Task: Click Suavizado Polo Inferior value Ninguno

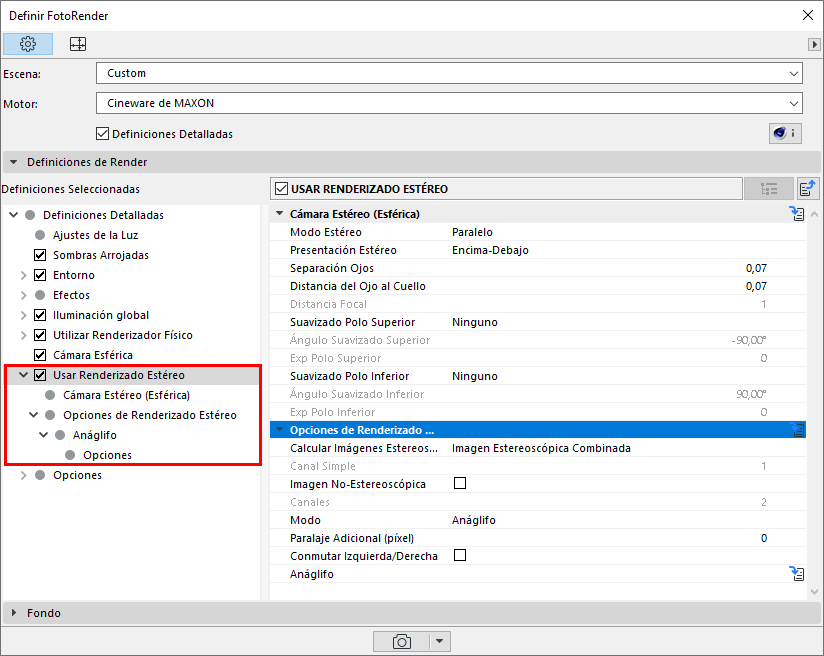Action: coord(475,376)
